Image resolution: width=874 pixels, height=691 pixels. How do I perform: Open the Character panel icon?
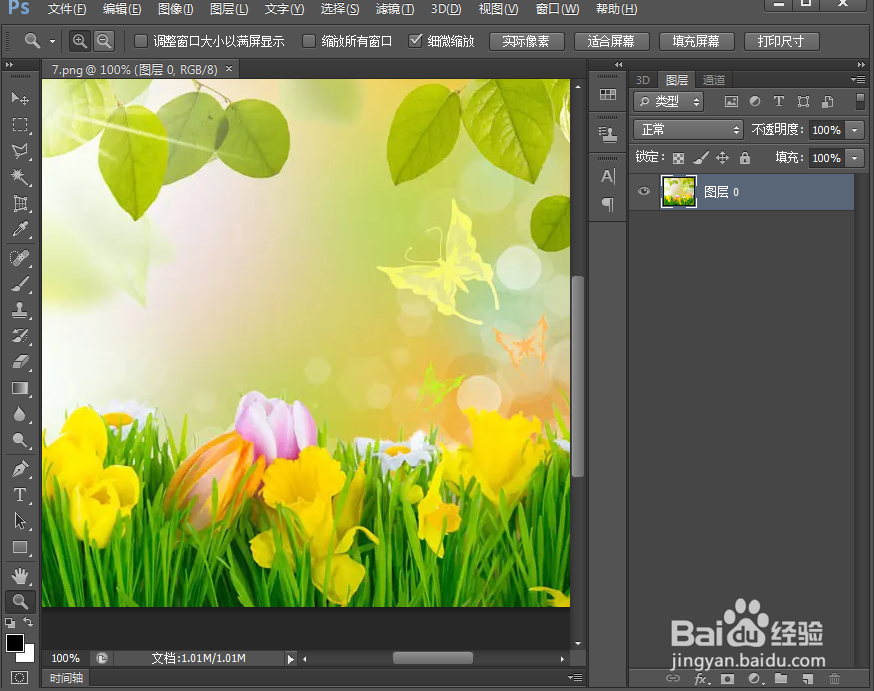click(x=608, y=177)
